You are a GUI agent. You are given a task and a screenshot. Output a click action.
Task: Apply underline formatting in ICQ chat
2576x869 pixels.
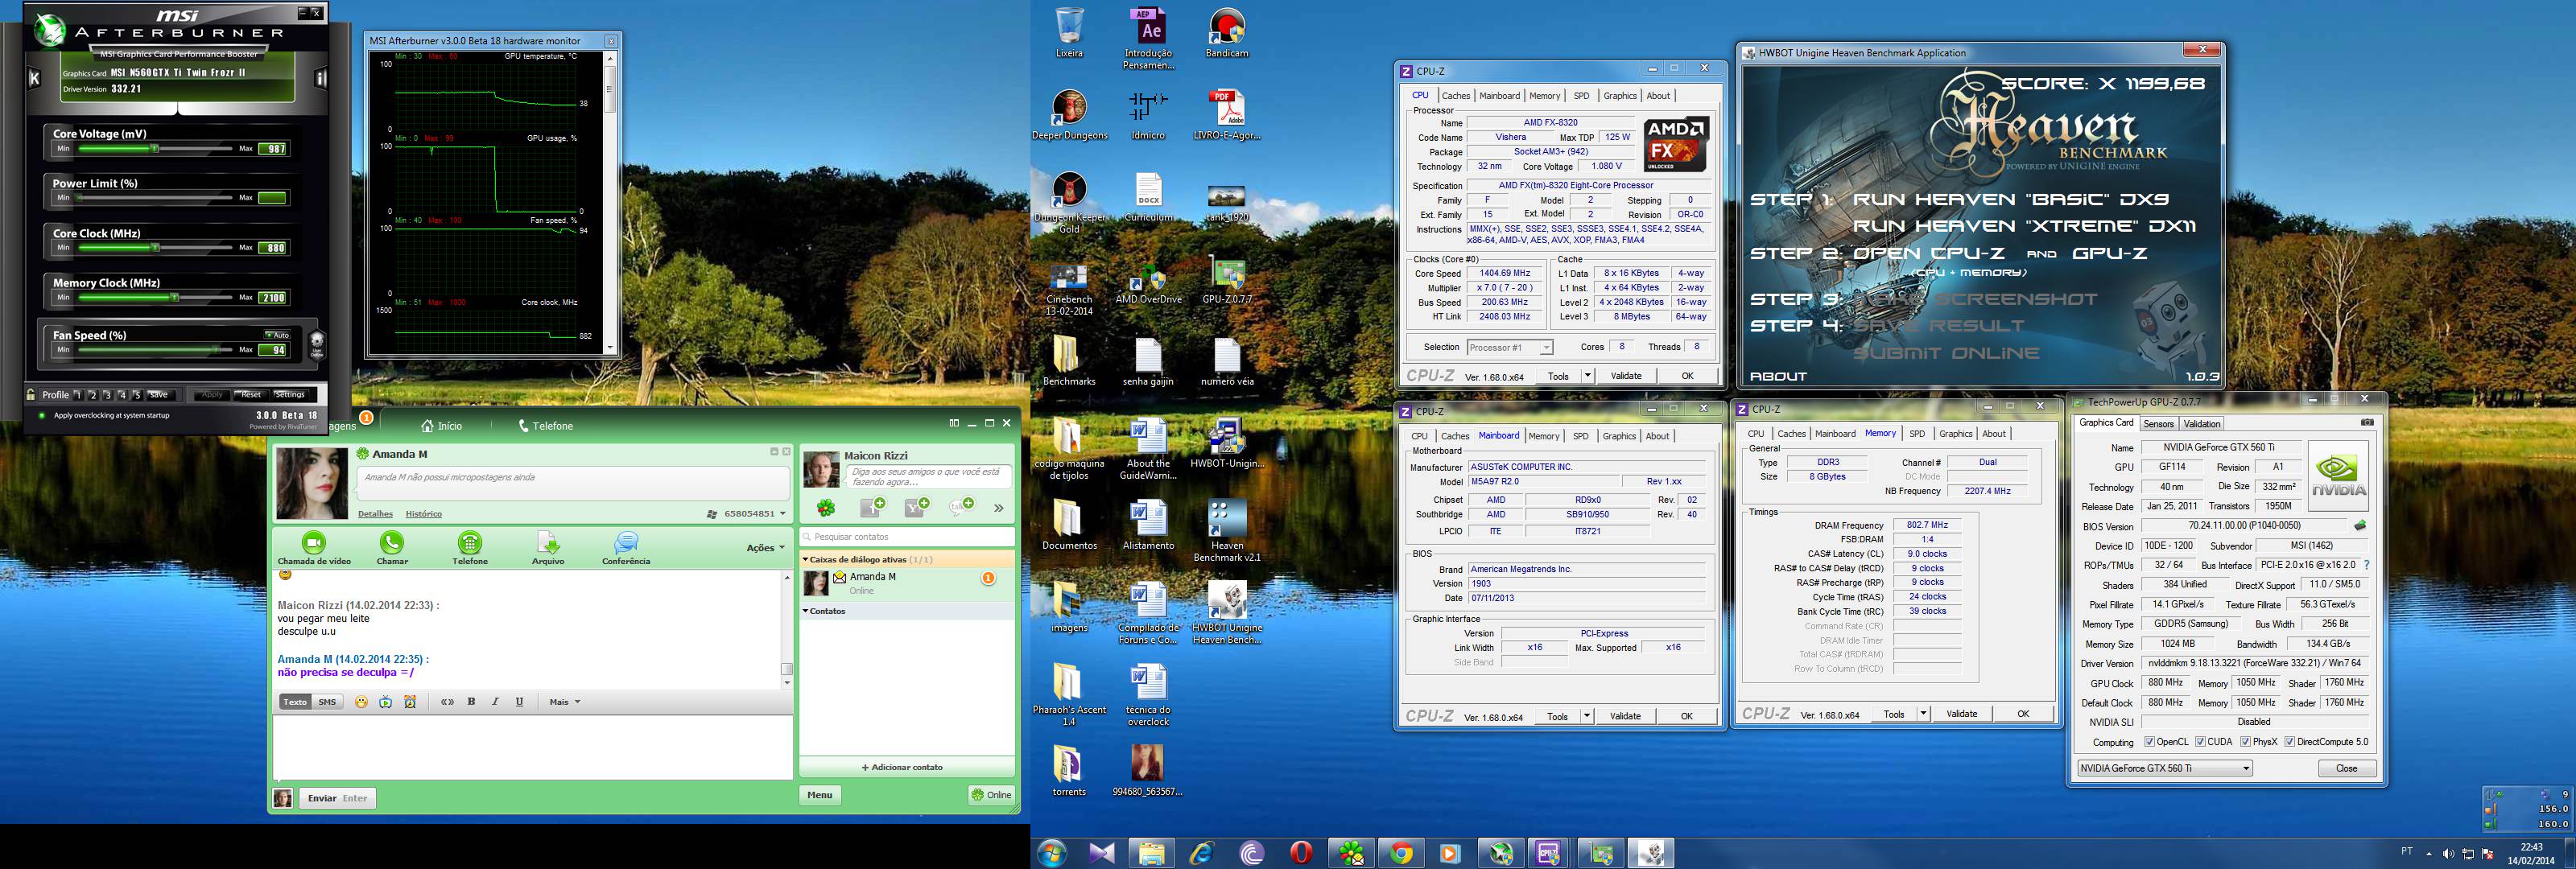[x=519, y=702]
